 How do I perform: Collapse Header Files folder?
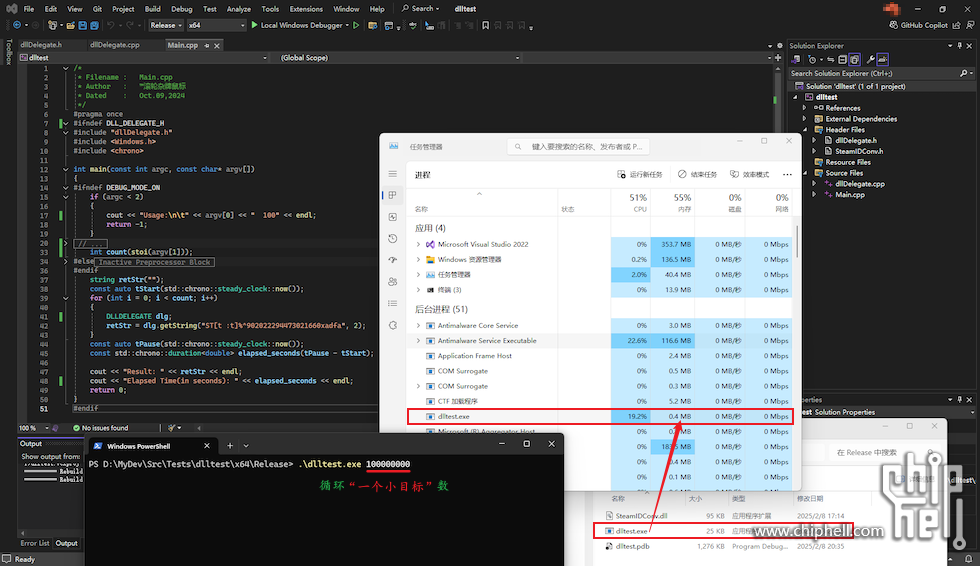tap(804, 130)
